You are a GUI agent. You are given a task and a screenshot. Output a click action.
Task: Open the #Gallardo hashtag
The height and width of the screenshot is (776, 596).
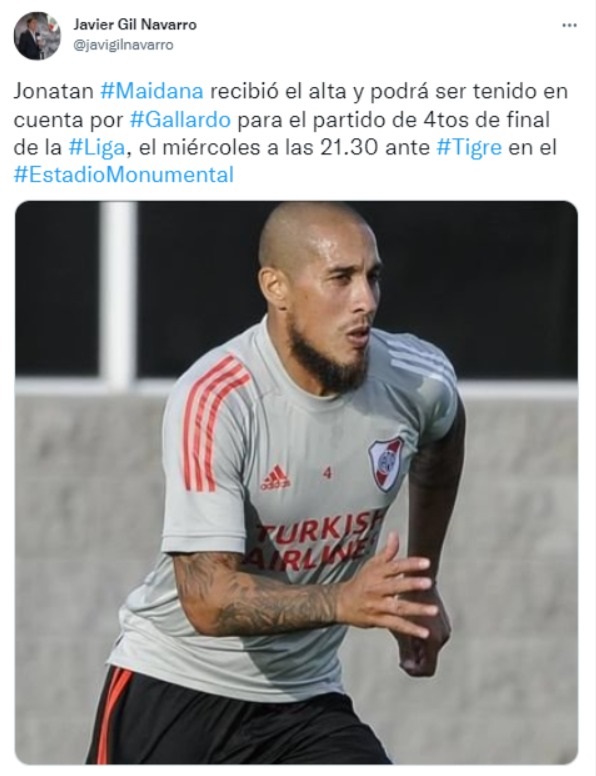(x=180, y=119)
